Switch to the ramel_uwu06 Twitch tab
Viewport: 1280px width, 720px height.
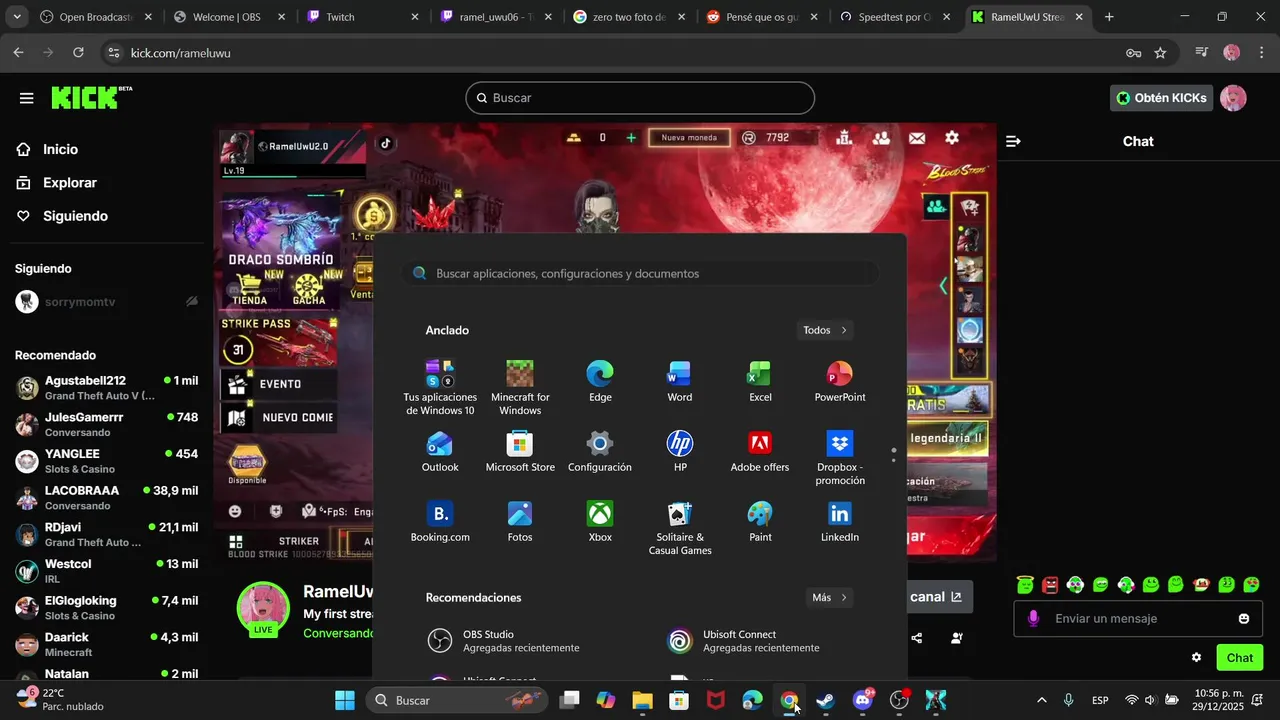497,17
